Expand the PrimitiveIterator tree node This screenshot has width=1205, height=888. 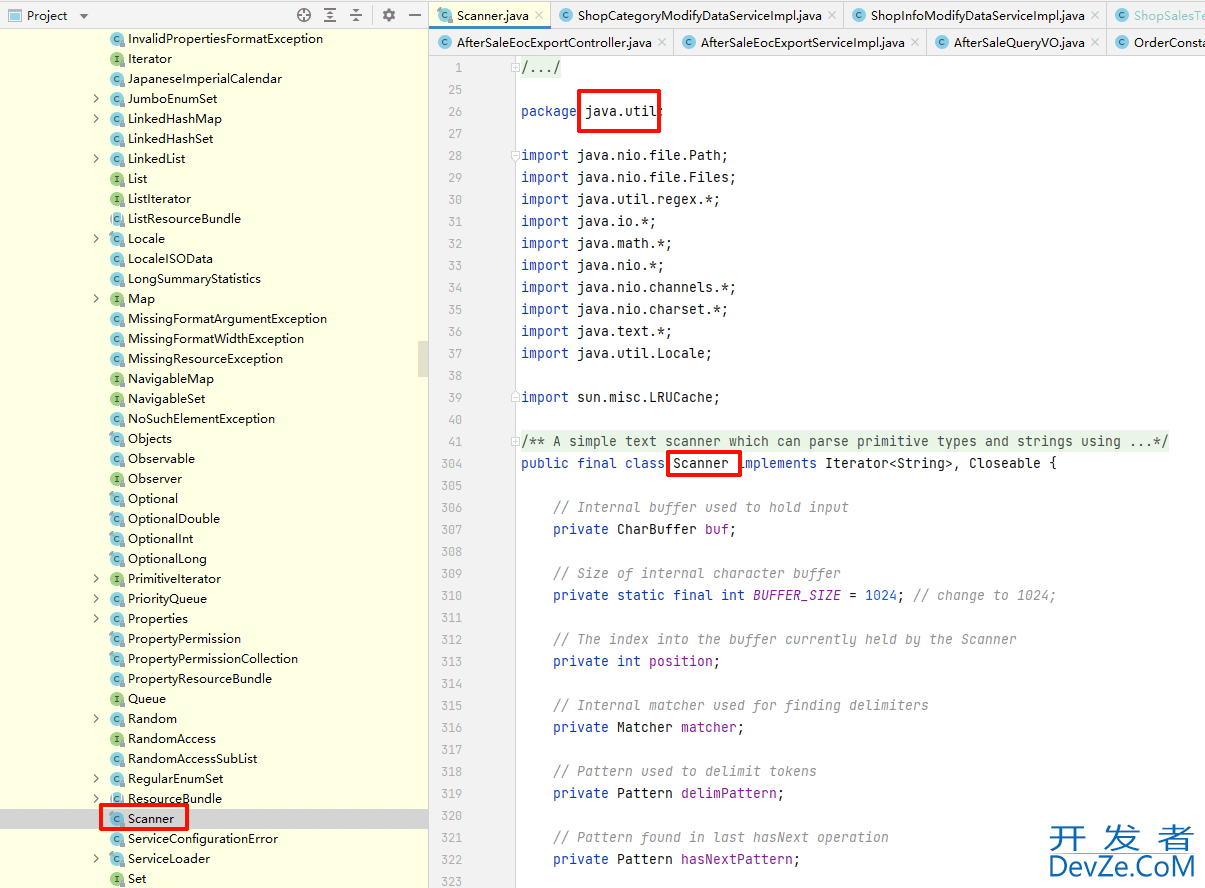coord(96,578)
